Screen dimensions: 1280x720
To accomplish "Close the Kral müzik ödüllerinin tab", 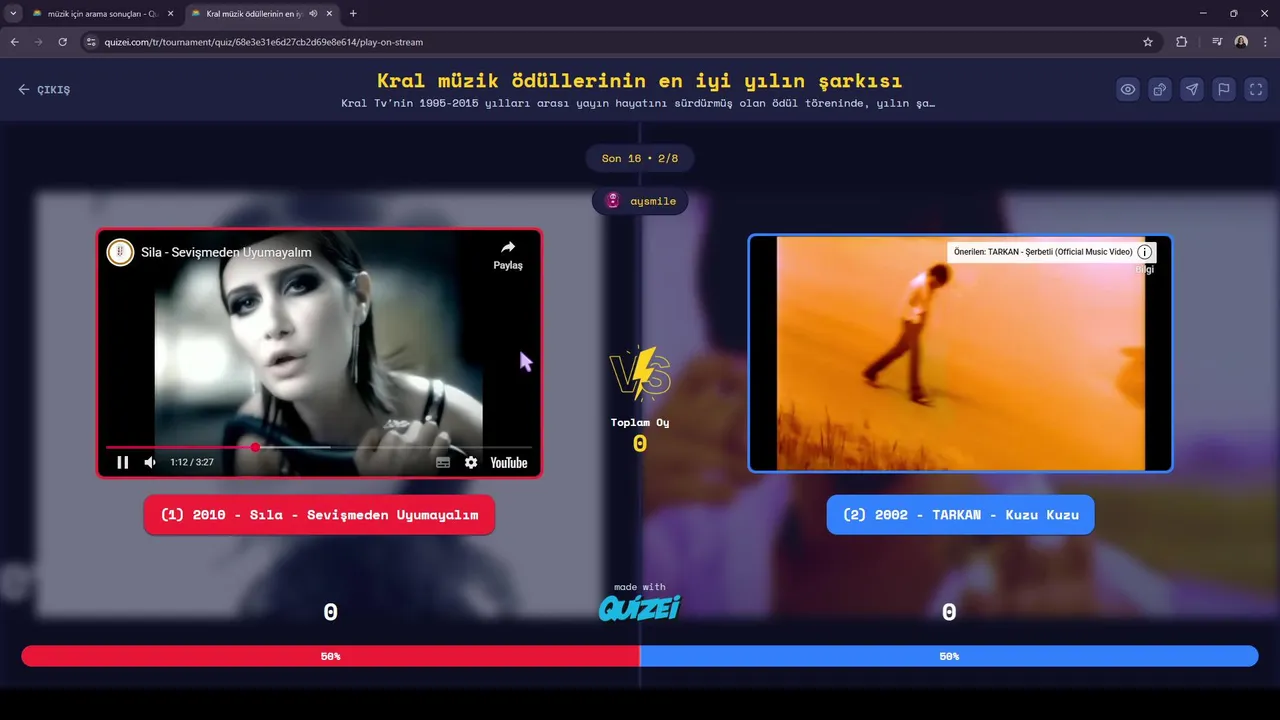I will 329,14.
